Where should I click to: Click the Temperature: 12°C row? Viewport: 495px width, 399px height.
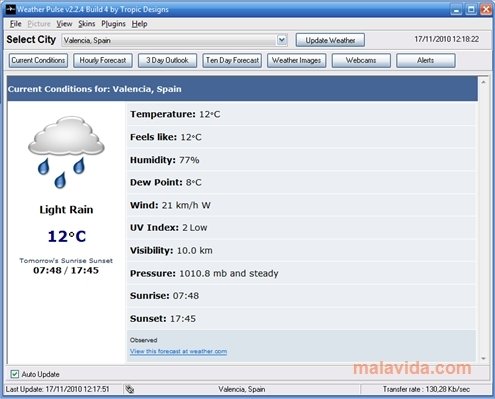click(301, 114)
